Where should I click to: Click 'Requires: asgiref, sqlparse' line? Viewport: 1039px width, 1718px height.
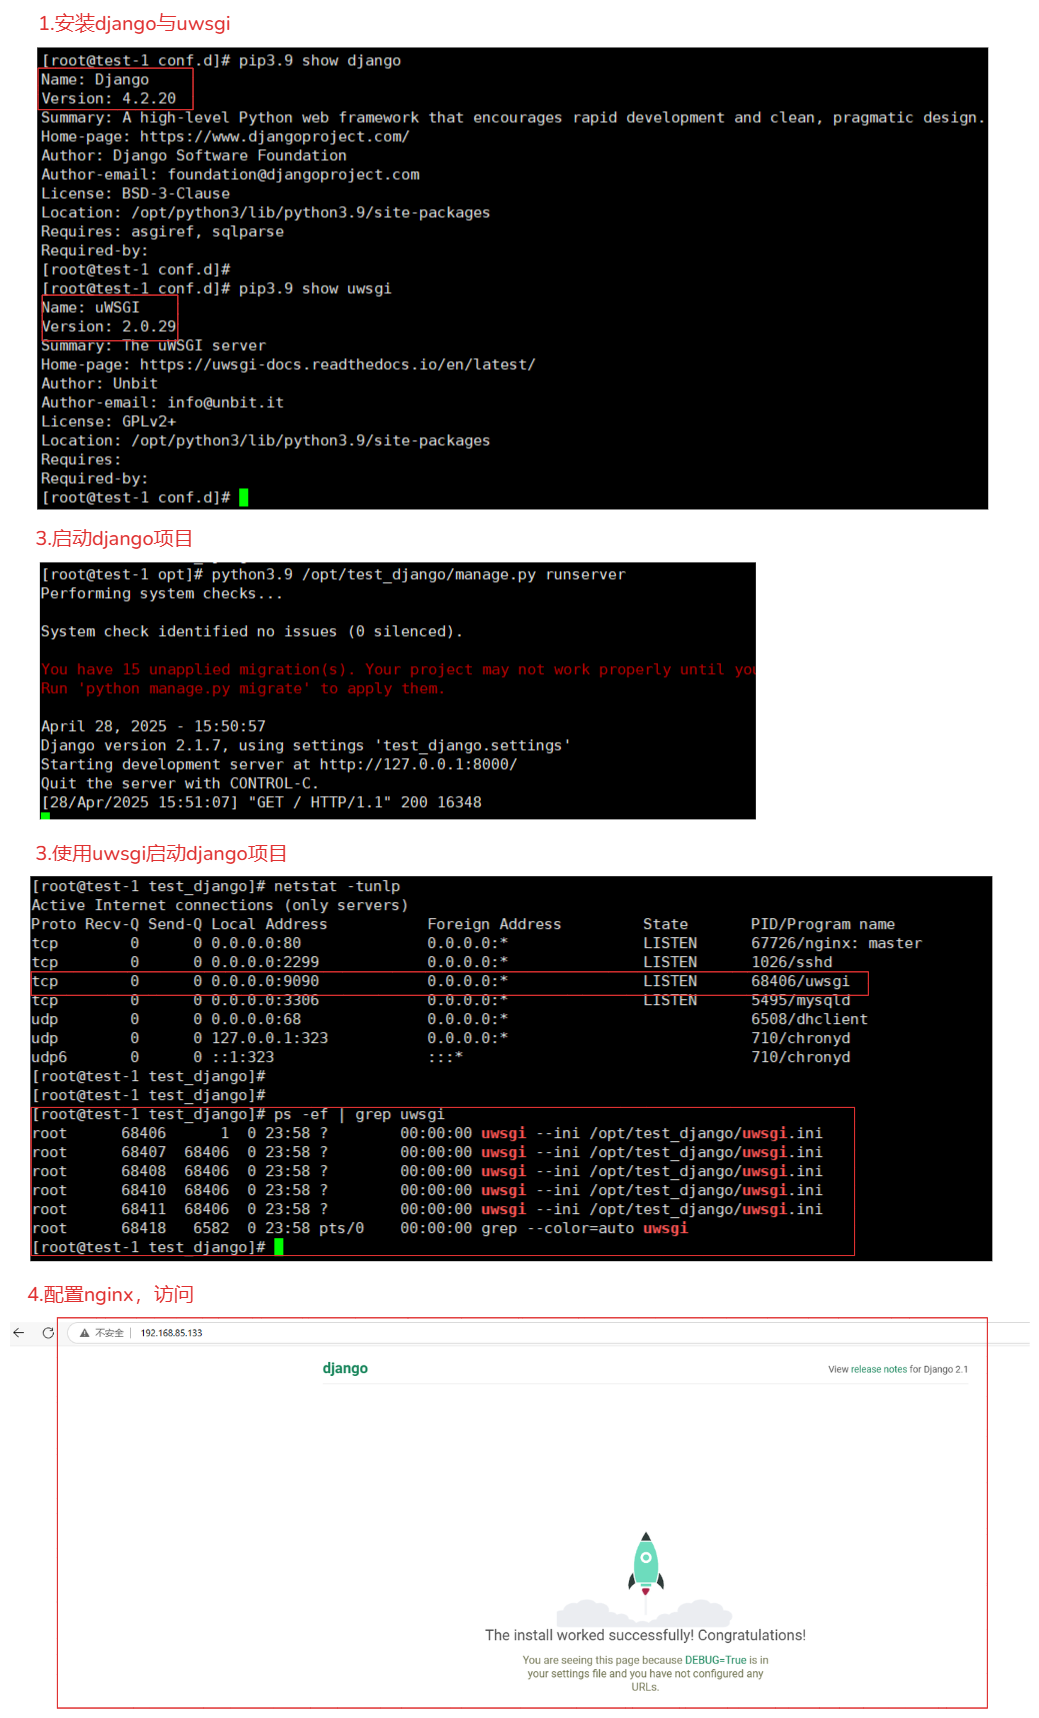(x=162, y=231)
